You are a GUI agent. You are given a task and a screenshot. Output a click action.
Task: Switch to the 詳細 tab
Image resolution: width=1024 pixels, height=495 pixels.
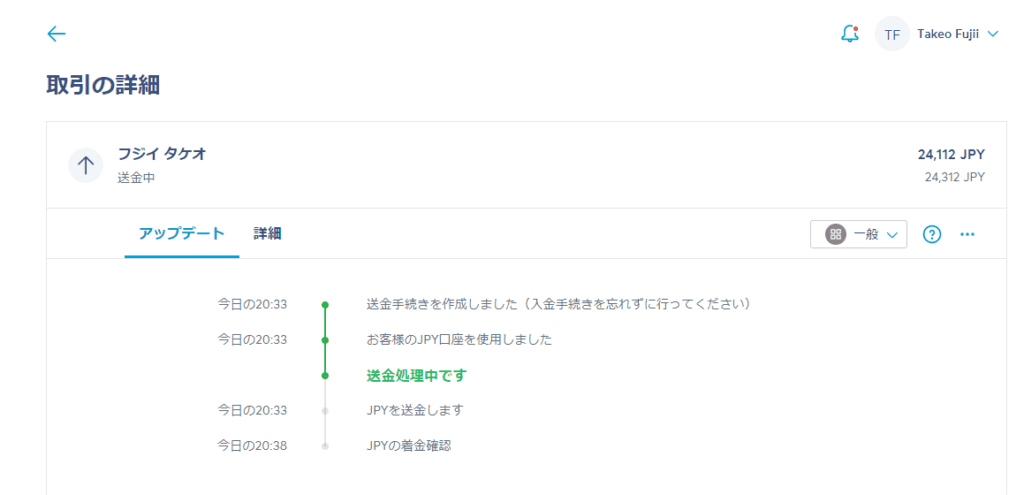tap(268, 234)
